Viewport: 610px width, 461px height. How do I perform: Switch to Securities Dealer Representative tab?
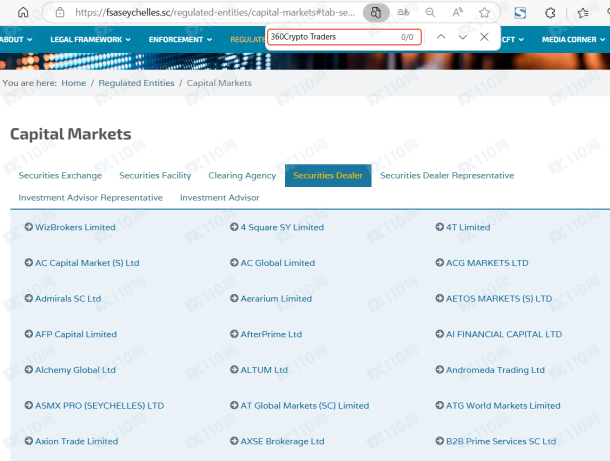(x=447, y=175)
